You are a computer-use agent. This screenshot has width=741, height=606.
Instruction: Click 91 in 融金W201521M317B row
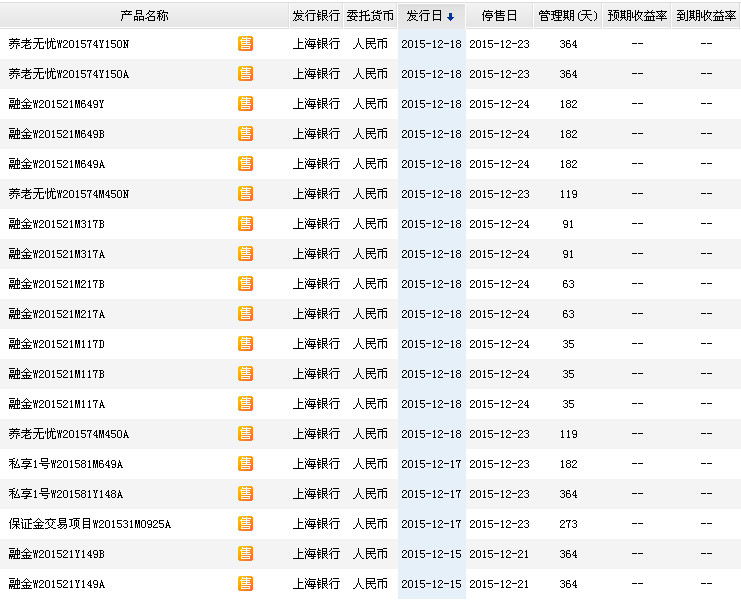coord(568,224)
